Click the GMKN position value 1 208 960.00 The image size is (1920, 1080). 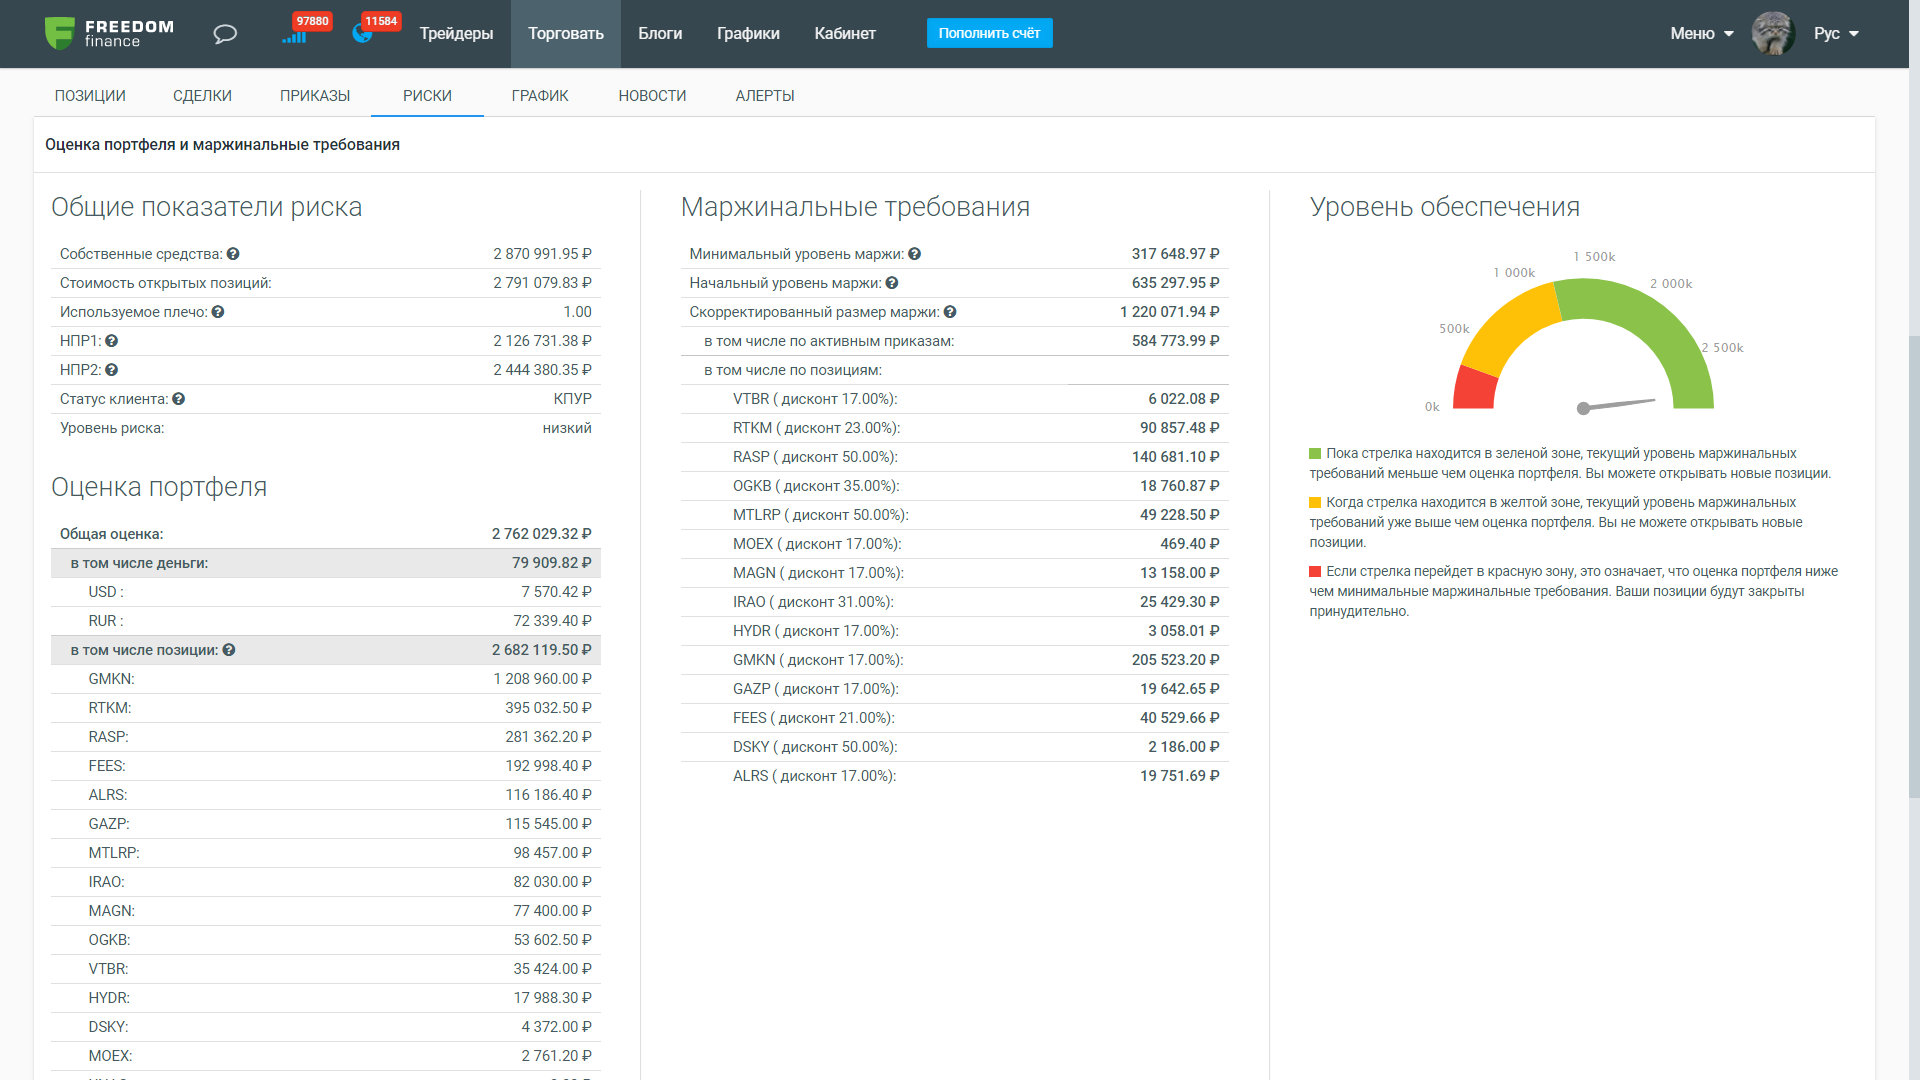pyautogui.click(x=542, y=679)
